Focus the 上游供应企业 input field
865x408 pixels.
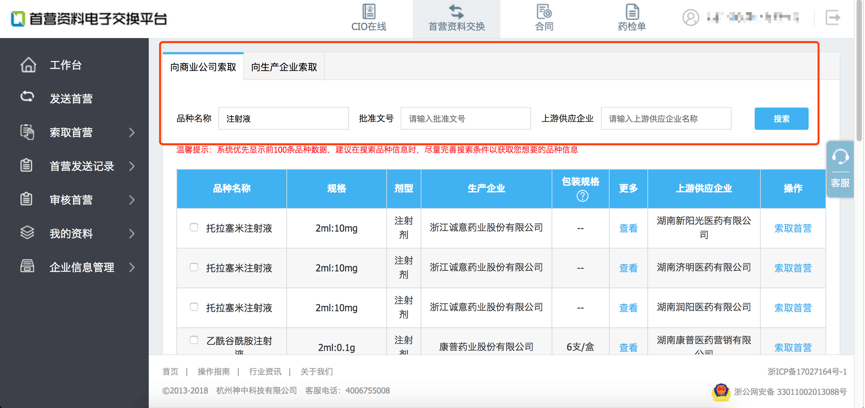[666, 119]
